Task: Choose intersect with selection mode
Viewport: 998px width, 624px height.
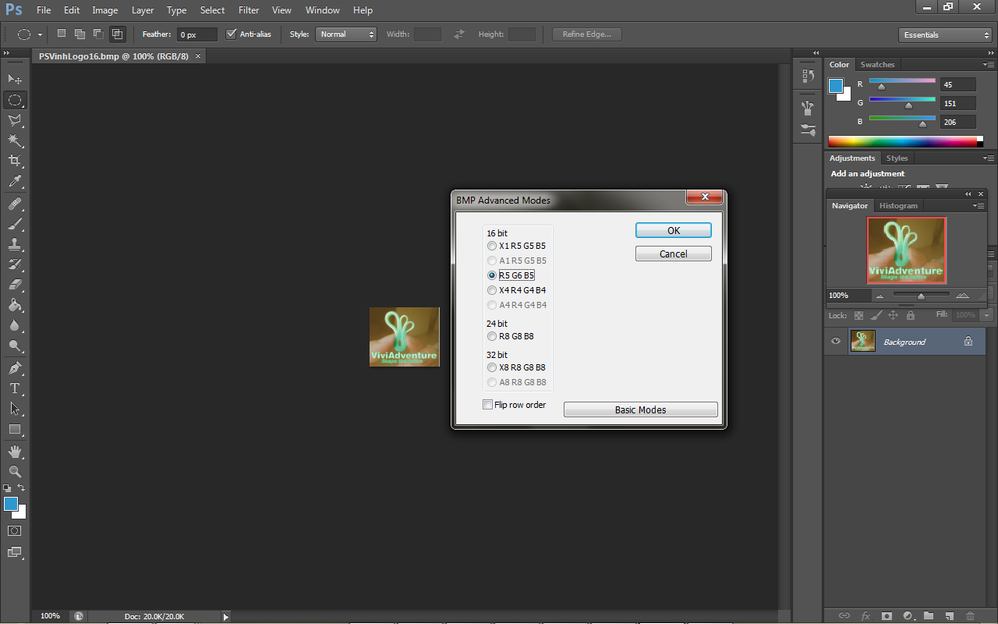Action: pos(117,34)
